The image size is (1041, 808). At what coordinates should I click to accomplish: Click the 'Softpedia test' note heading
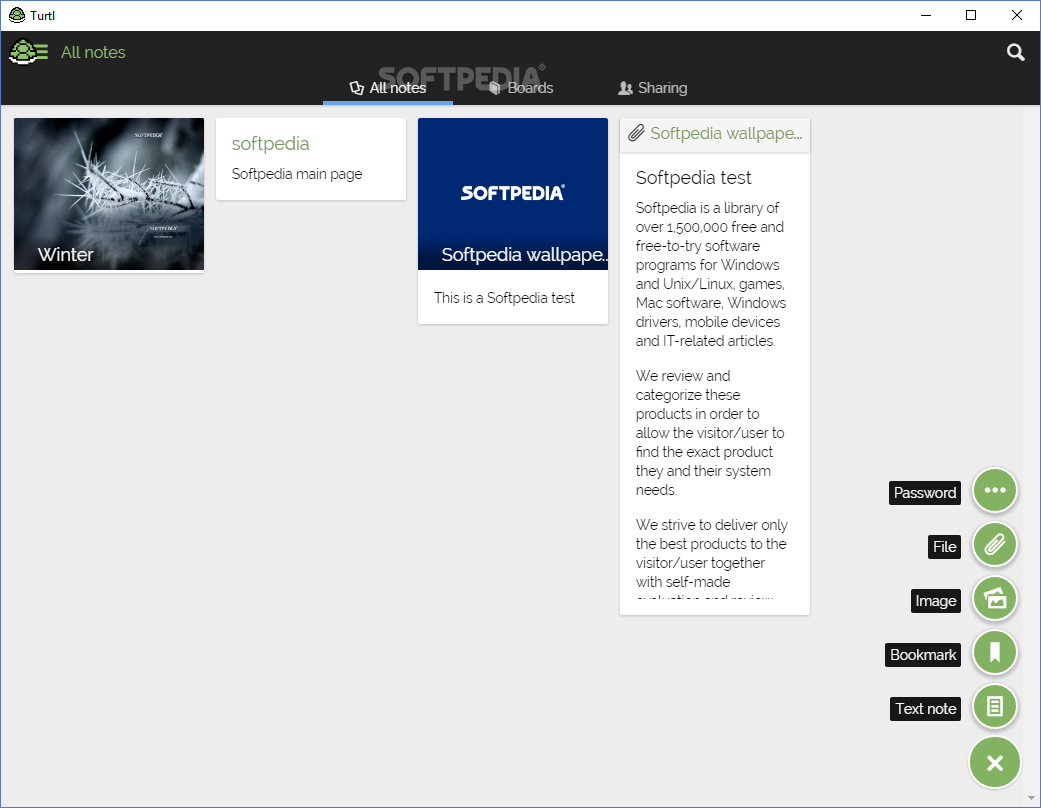pyautogui.click(x=693, y=177)
